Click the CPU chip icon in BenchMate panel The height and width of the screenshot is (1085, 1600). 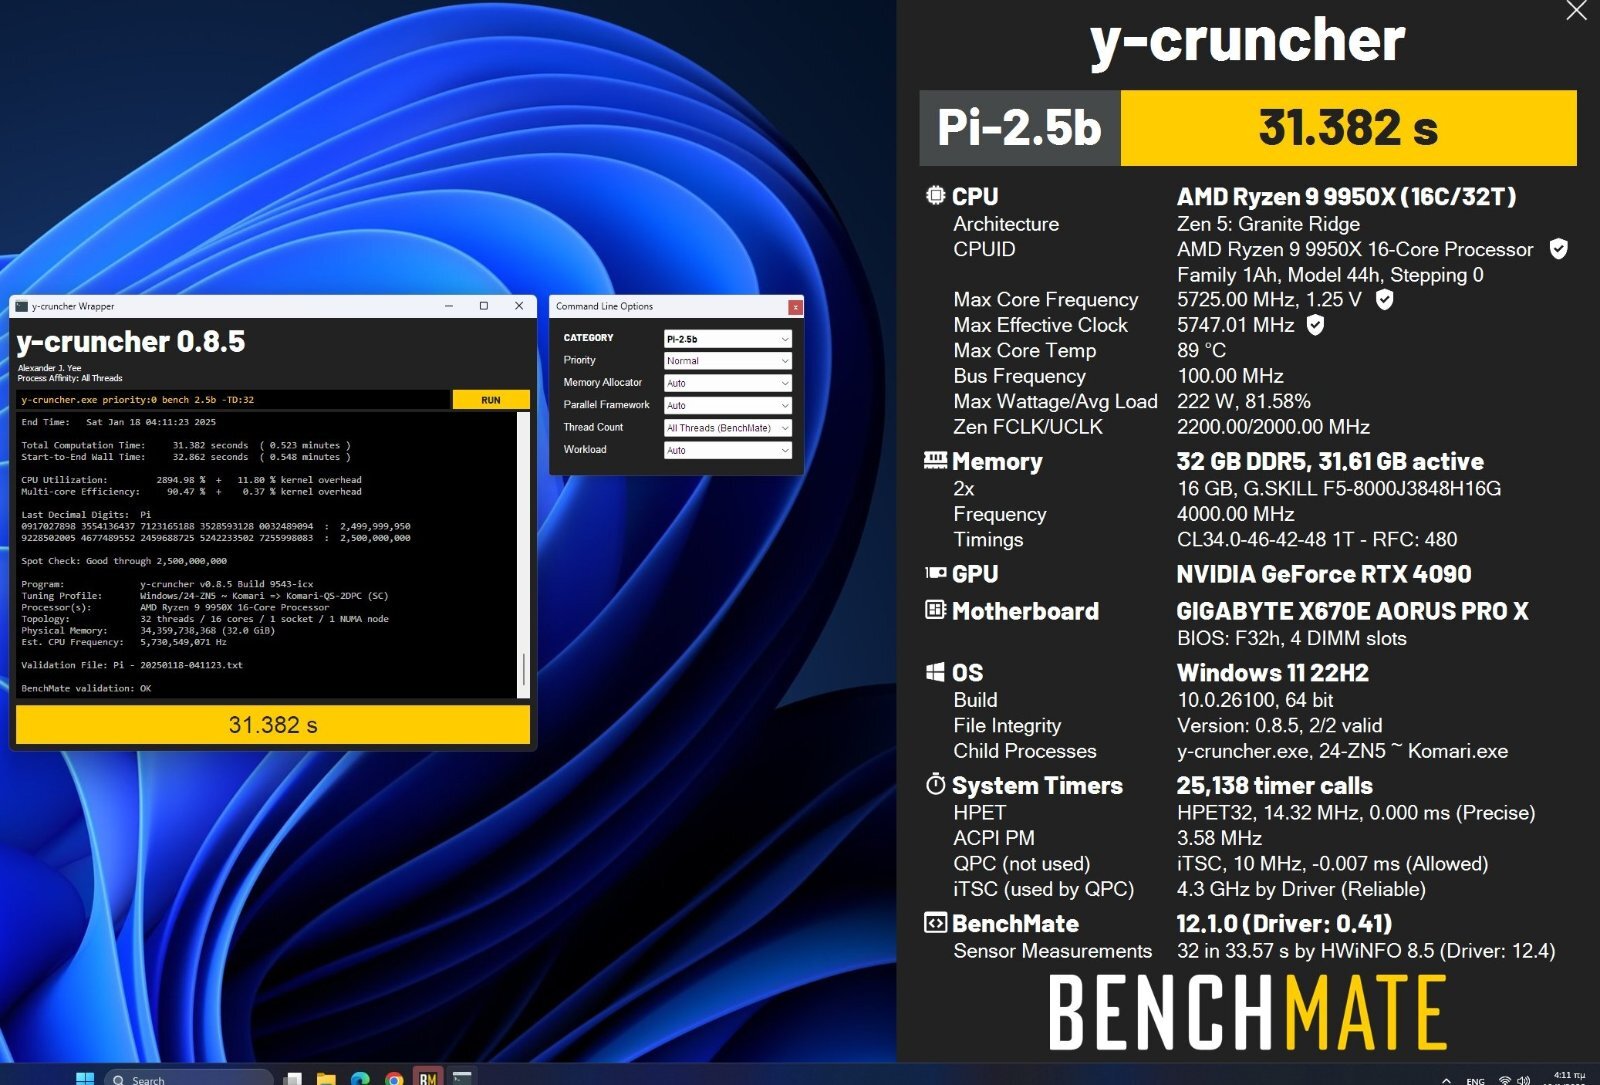[x=935, y=196]
